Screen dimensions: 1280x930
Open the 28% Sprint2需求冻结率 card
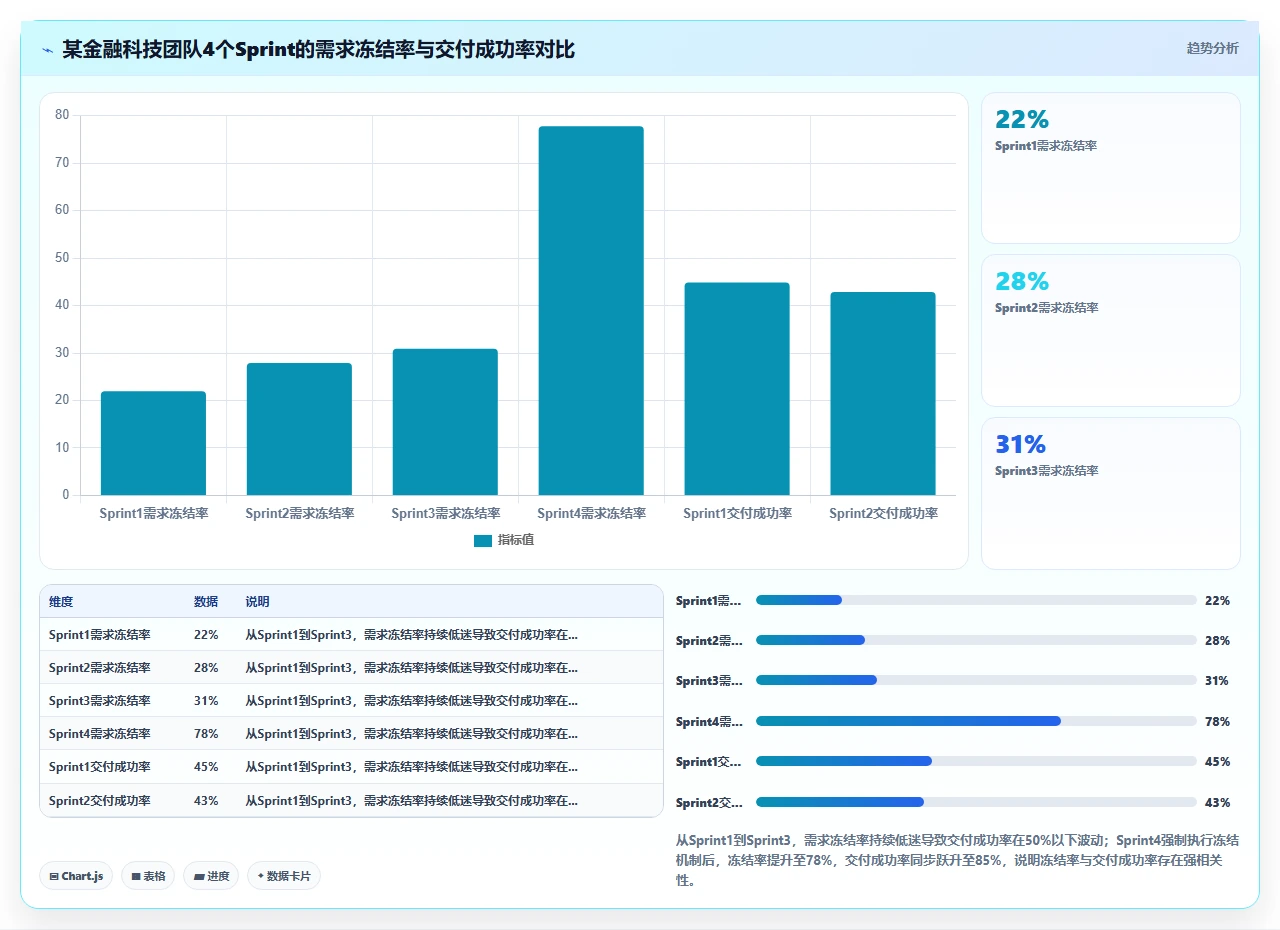[x=1111, y=331]
